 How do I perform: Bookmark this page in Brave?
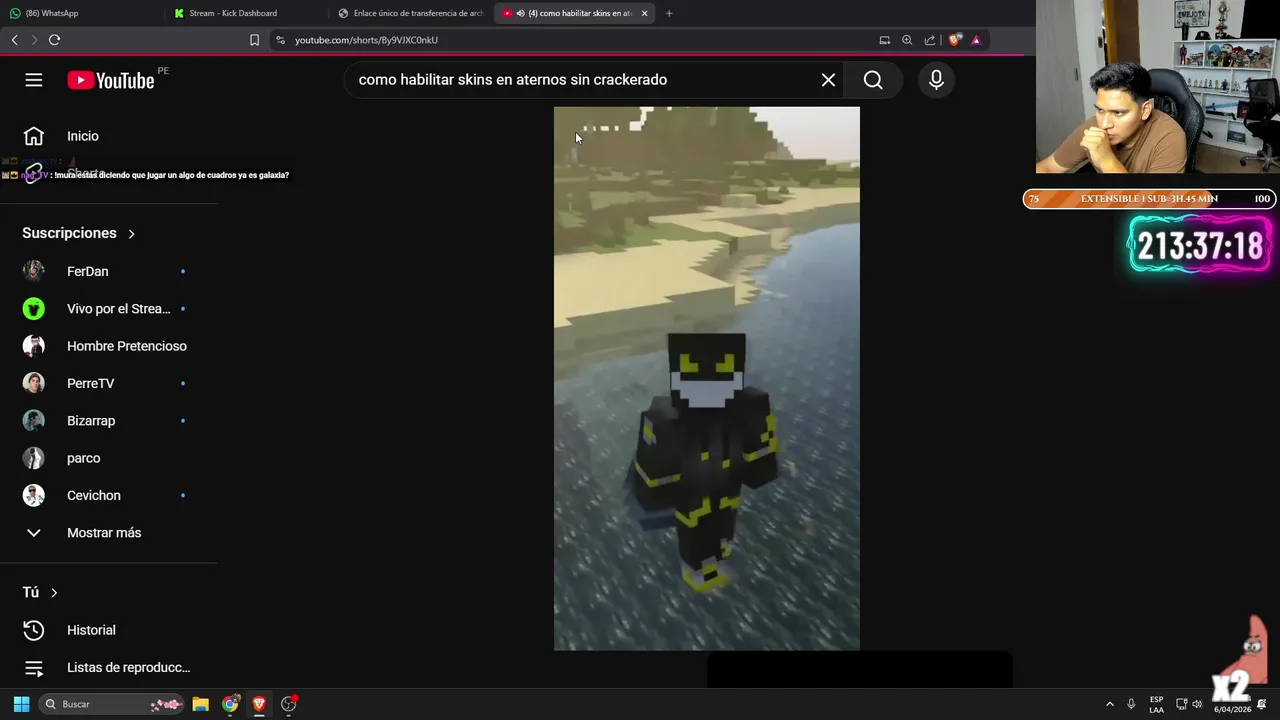(x=254, y=40)
